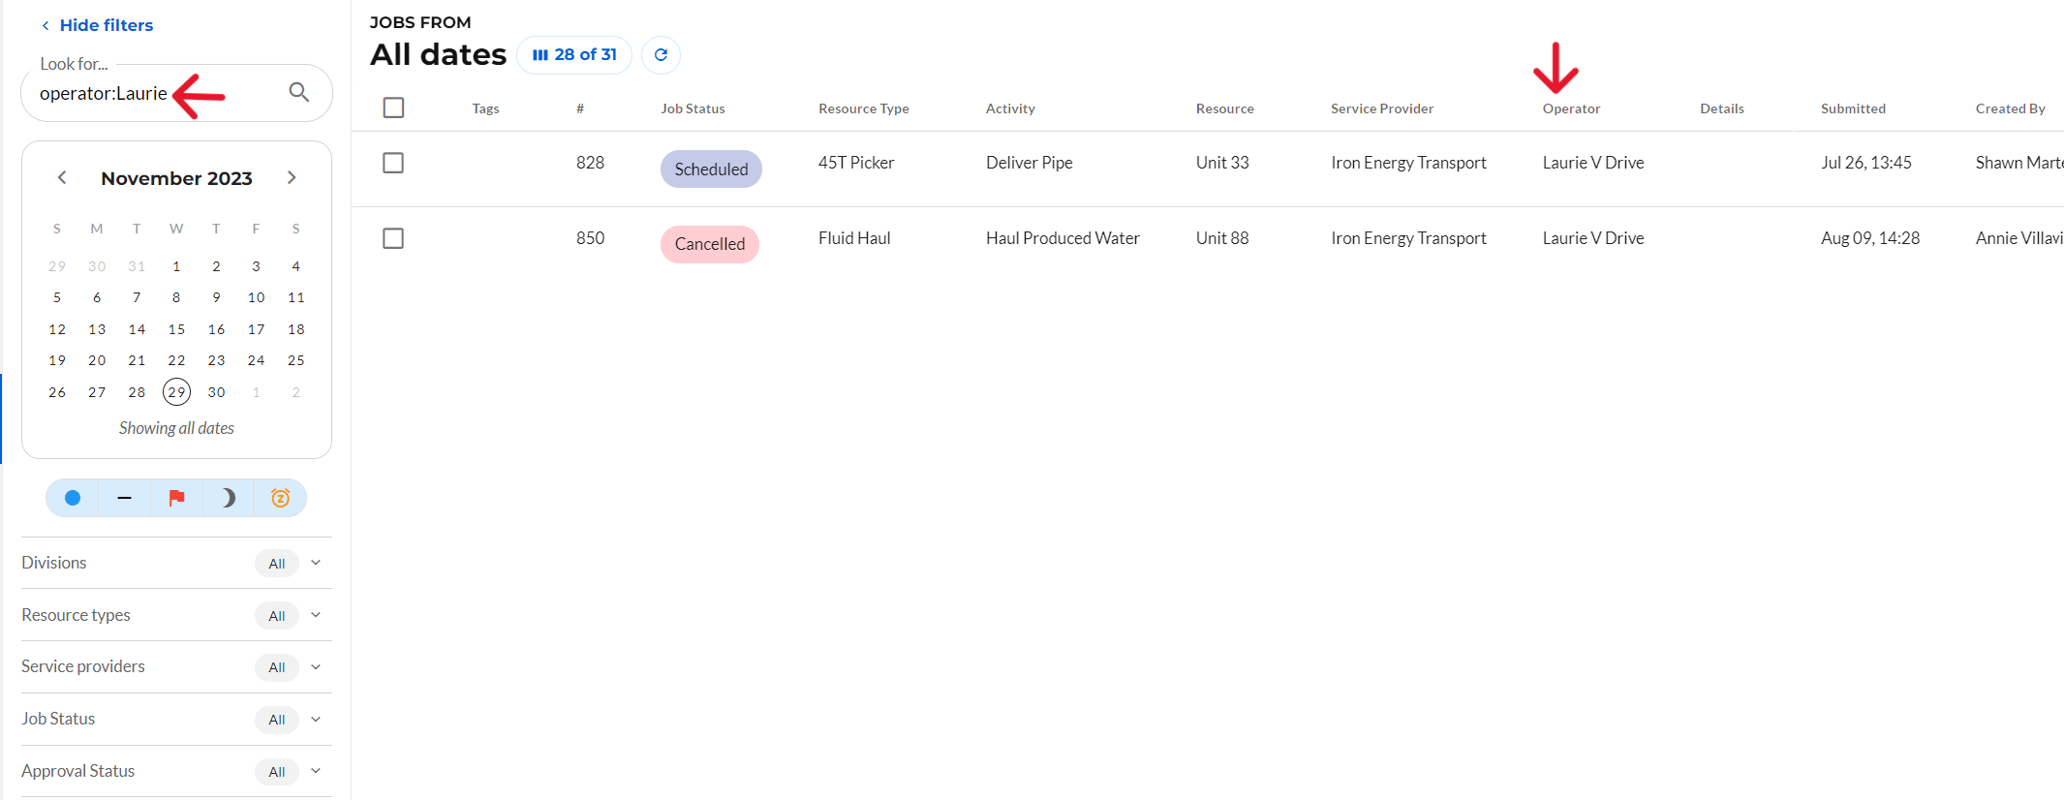Select November 29 in the calendar
Viewport: 2064px width, 800px height.
click(x=177, y=392)
